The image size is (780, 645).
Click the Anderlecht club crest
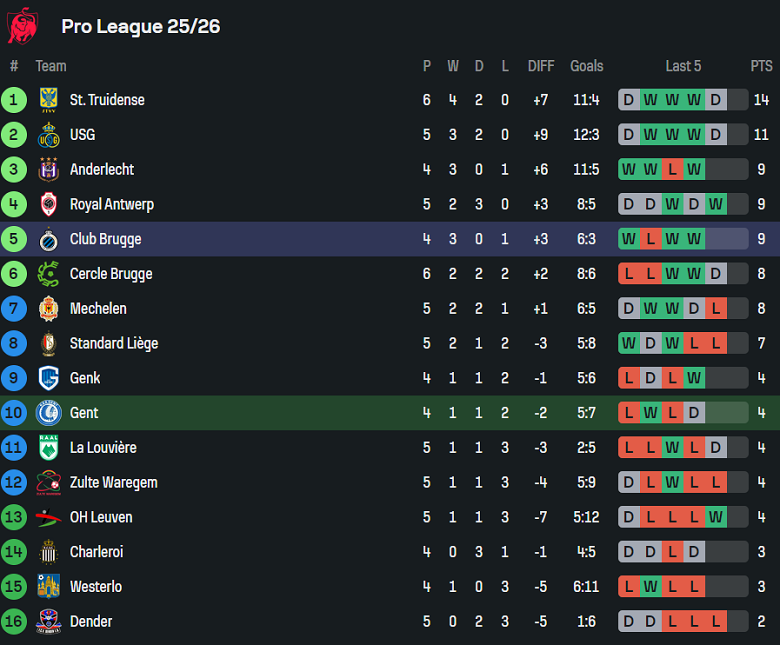48,170
